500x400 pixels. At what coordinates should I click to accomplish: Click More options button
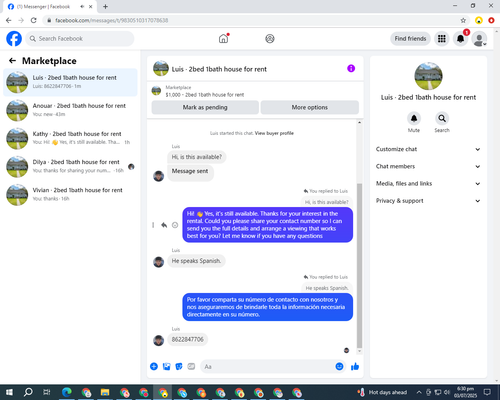(310, 107)
